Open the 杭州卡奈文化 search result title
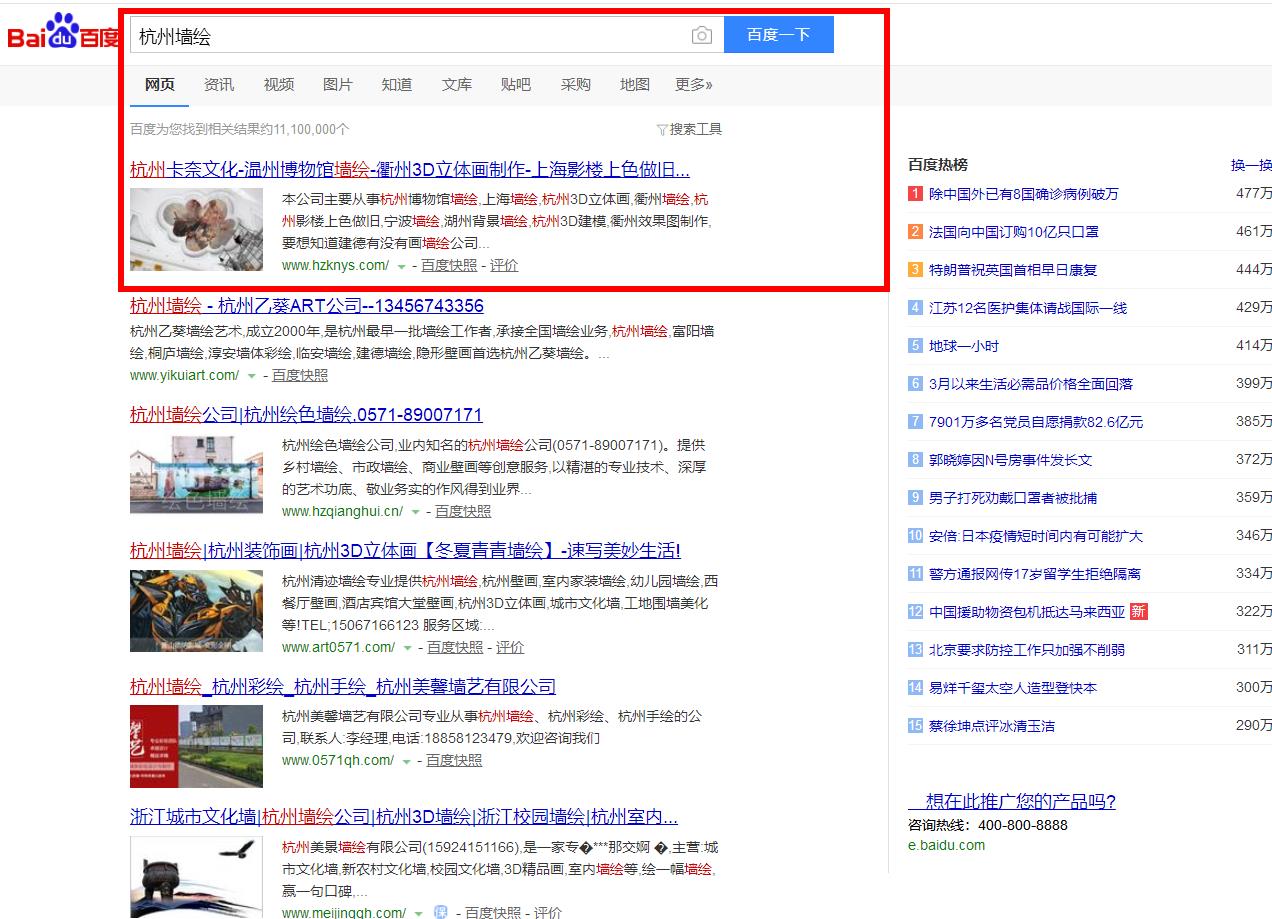The width and height of the screenshot is (1272, 919). [410, 169]
